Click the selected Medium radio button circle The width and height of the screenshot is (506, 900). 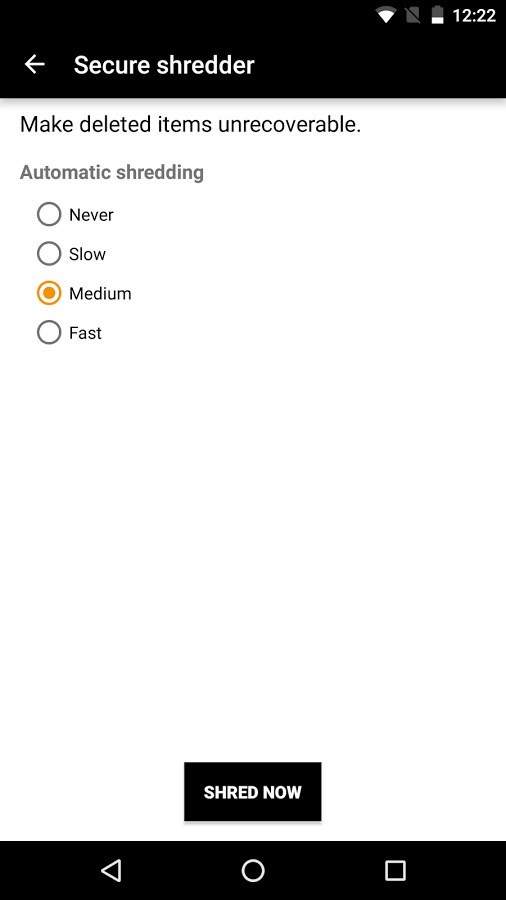[x=49, y=293]
